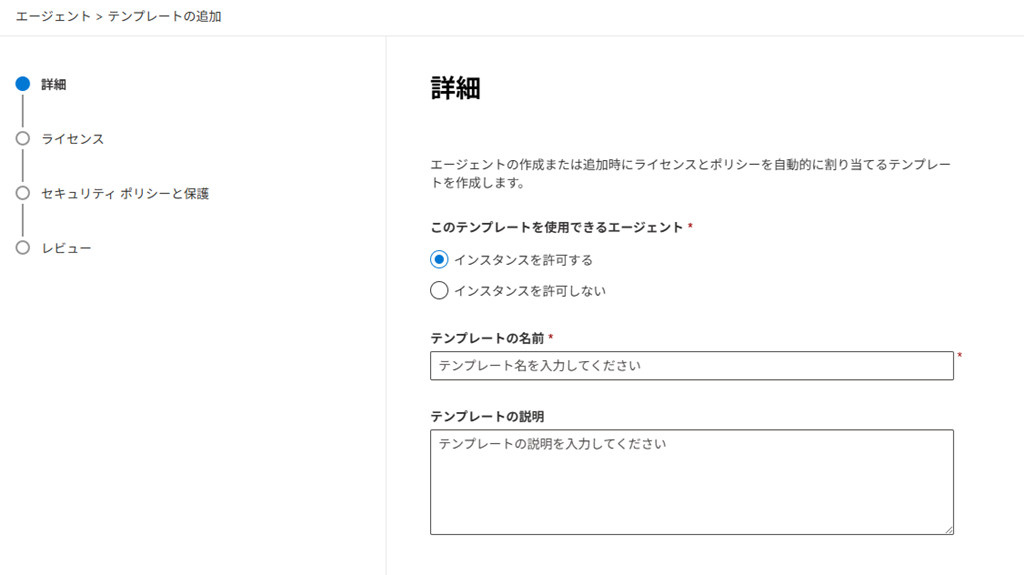The width and height of the screenshot is (1024, 575).
Task: Jump to セキュリティ ポリシーと保護 step label
Action: (x=125, y=193)
